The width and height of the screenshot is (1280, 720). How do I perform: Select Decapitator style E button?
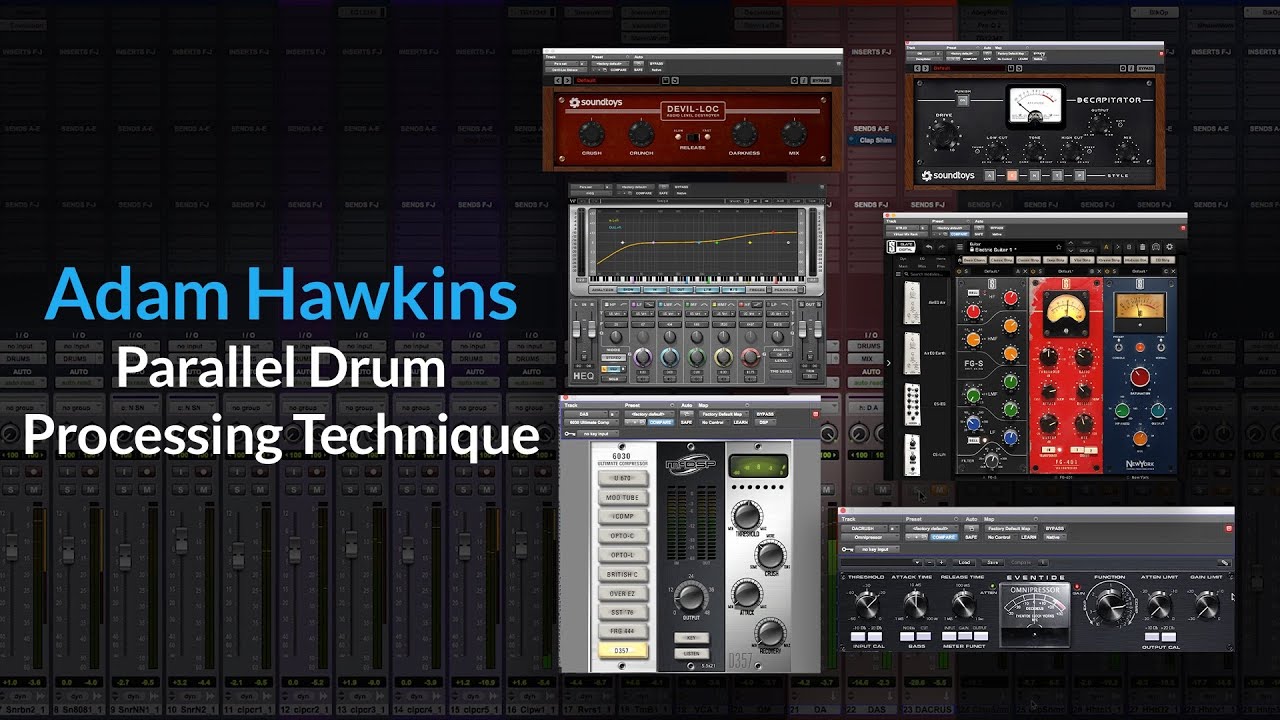click(1012, 175)
